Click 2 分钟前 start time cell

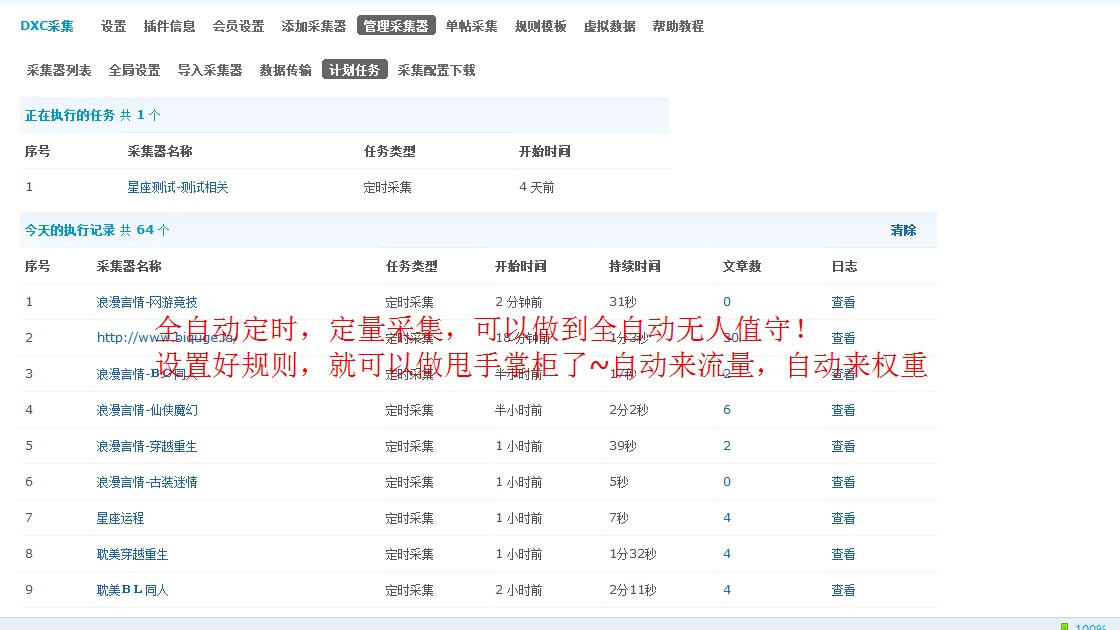[519, 302]
